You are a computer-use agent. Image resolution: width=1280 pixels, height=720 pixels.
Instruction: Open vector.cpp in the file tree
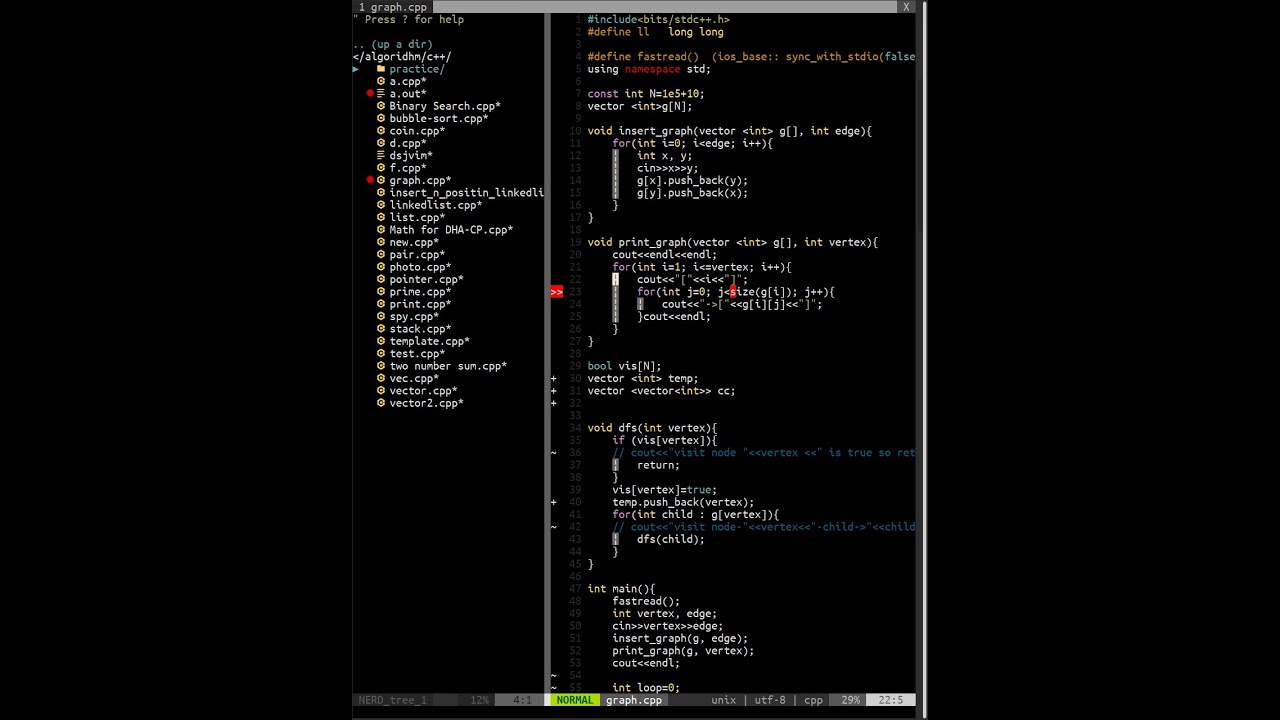click(x=423, y=391)
